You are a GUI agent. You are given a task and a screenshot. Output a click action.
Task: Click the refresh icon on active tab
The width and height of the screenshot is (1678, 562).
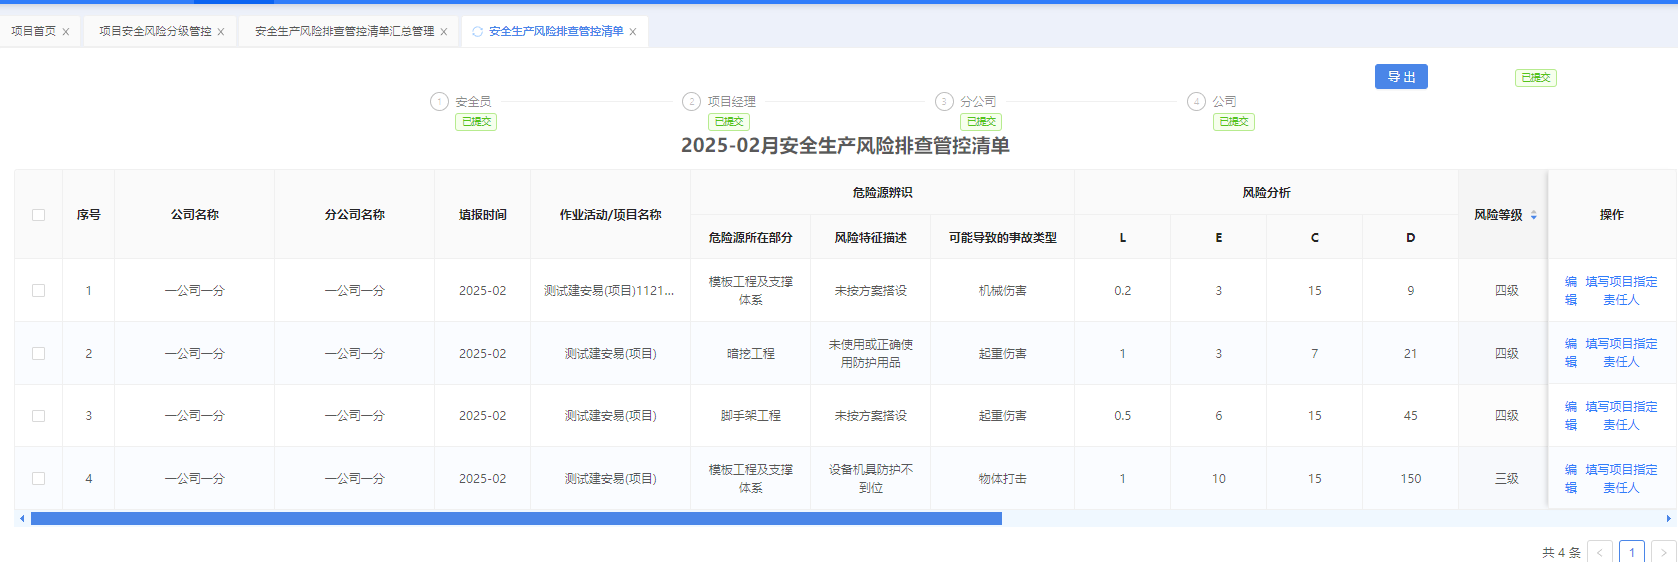click(477, 32)
